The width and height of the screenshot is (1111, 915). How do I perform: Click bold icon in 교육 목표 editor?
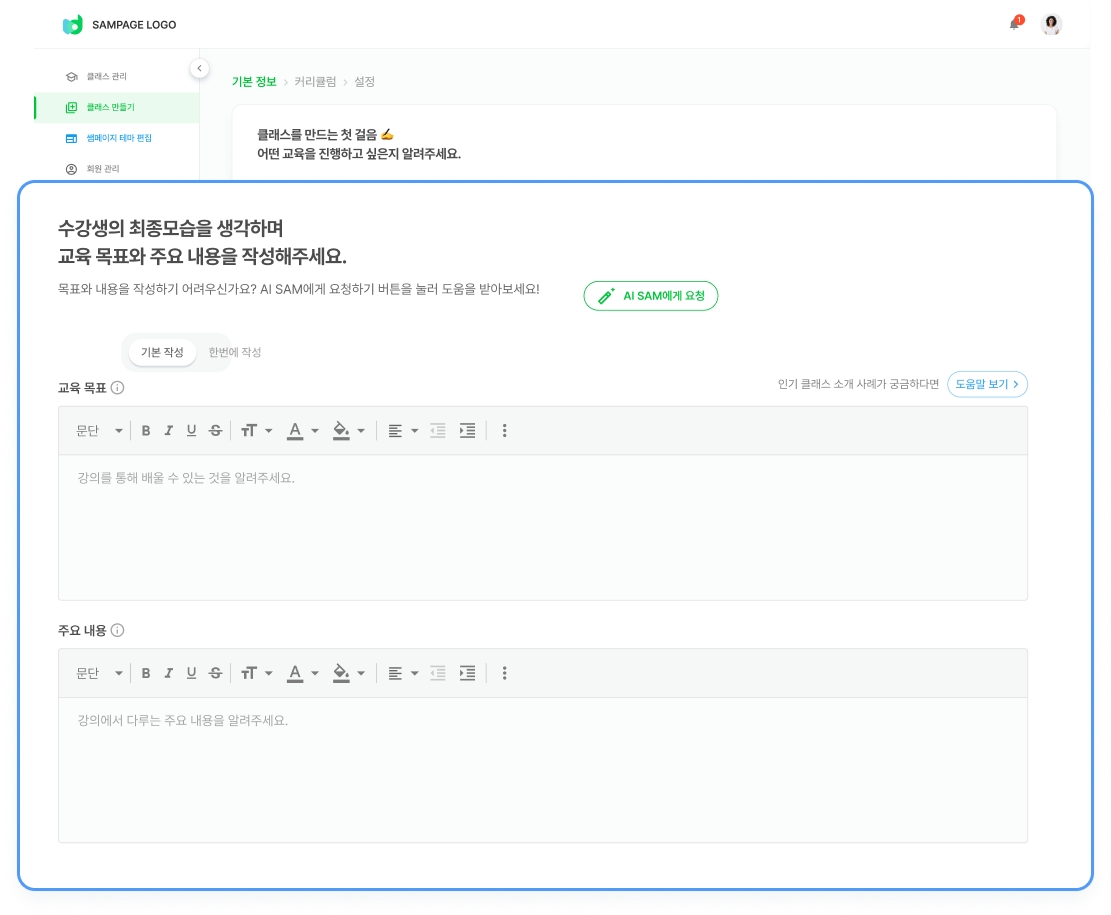click(146, 431)
